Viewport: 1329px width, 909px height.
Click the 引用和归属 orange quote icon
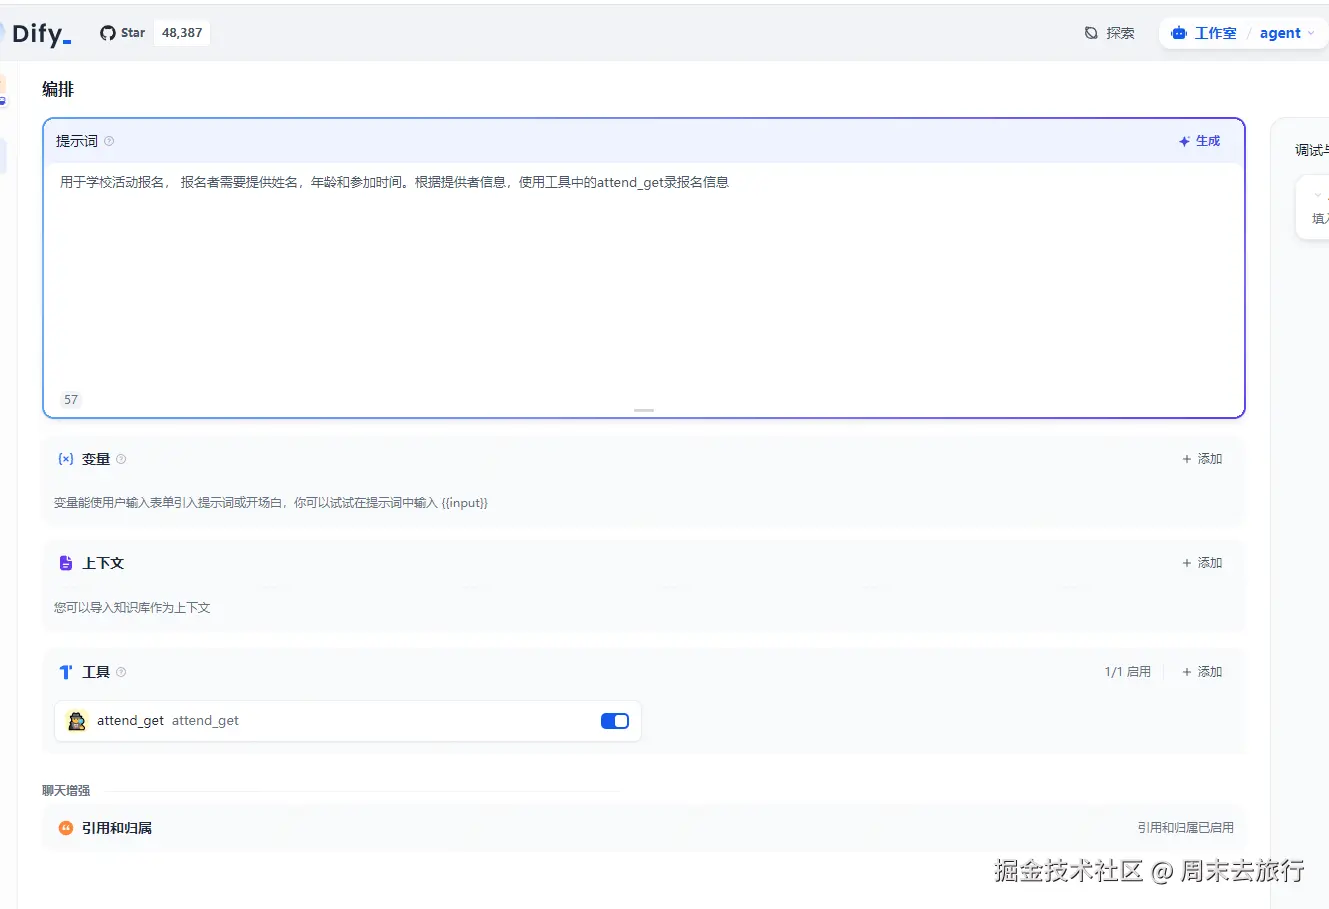[x=66, y=828]
